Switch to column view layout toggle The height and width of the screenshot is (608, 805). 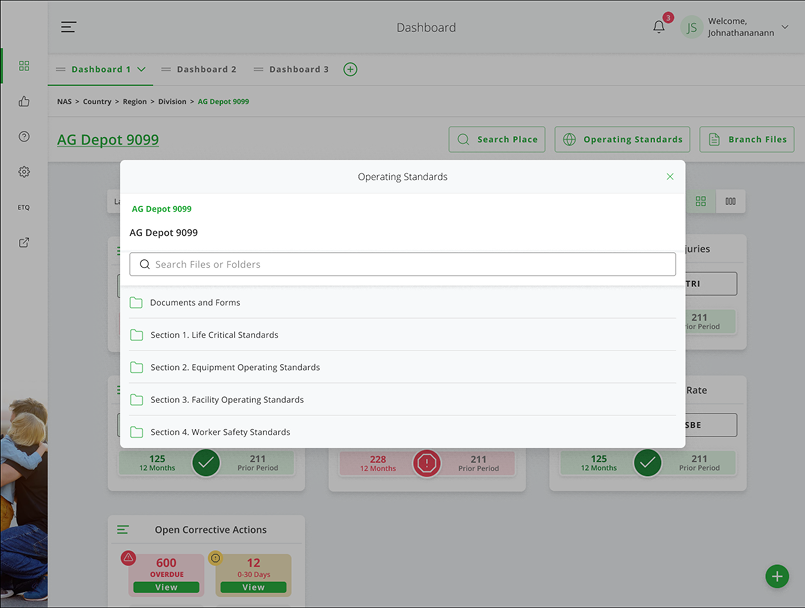731,201
